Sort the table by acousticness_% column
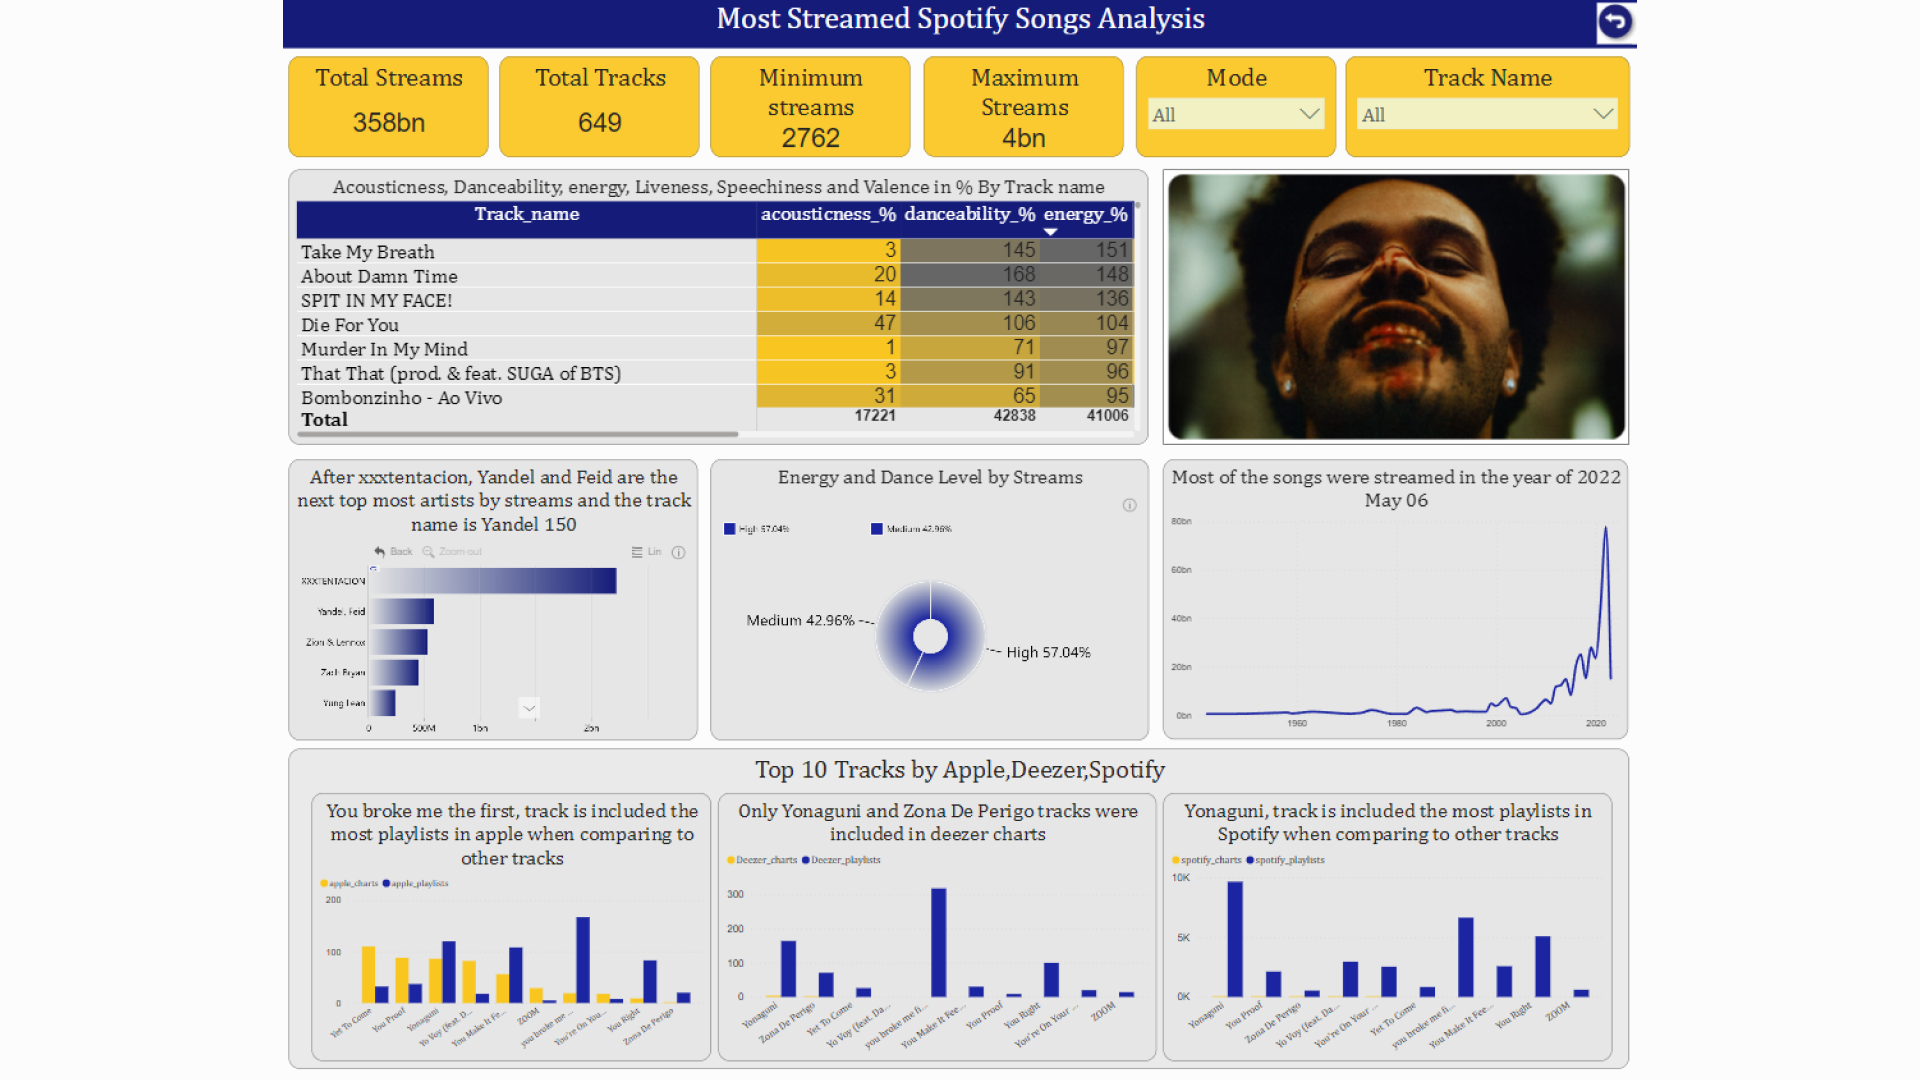The height and width of the screenshot is (1080, 1920). tap(828, 214)
